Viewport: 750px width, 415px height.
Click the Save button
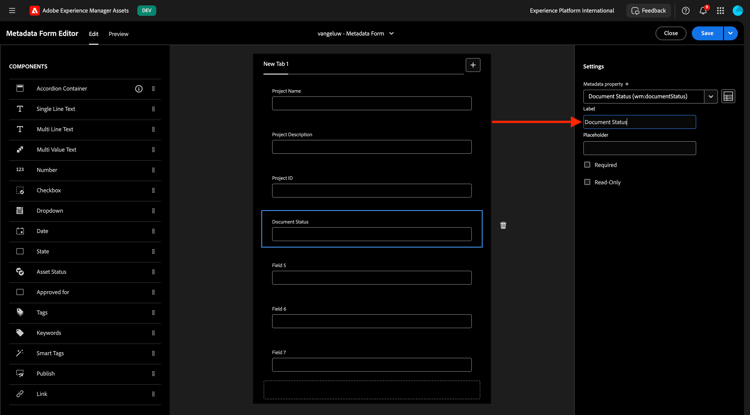click(x=707, y=33)
